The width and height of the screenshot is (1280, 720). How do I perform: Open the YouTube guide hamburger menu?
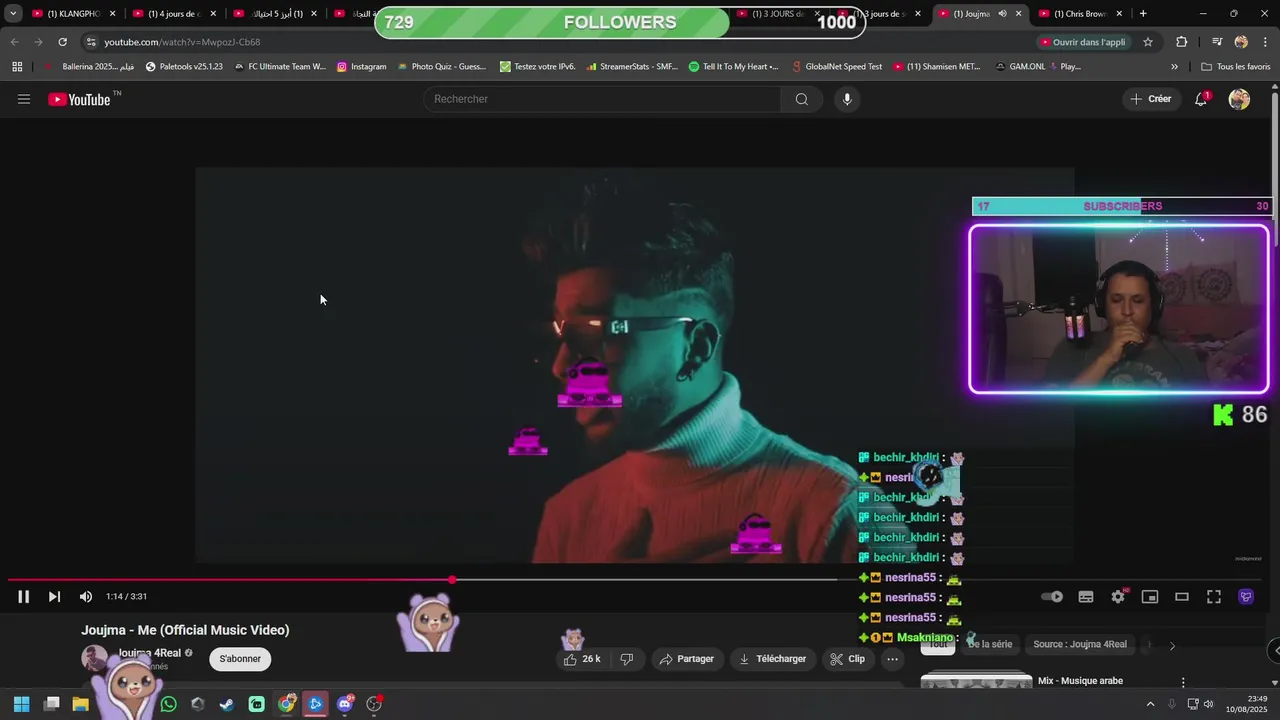(24, 99)
